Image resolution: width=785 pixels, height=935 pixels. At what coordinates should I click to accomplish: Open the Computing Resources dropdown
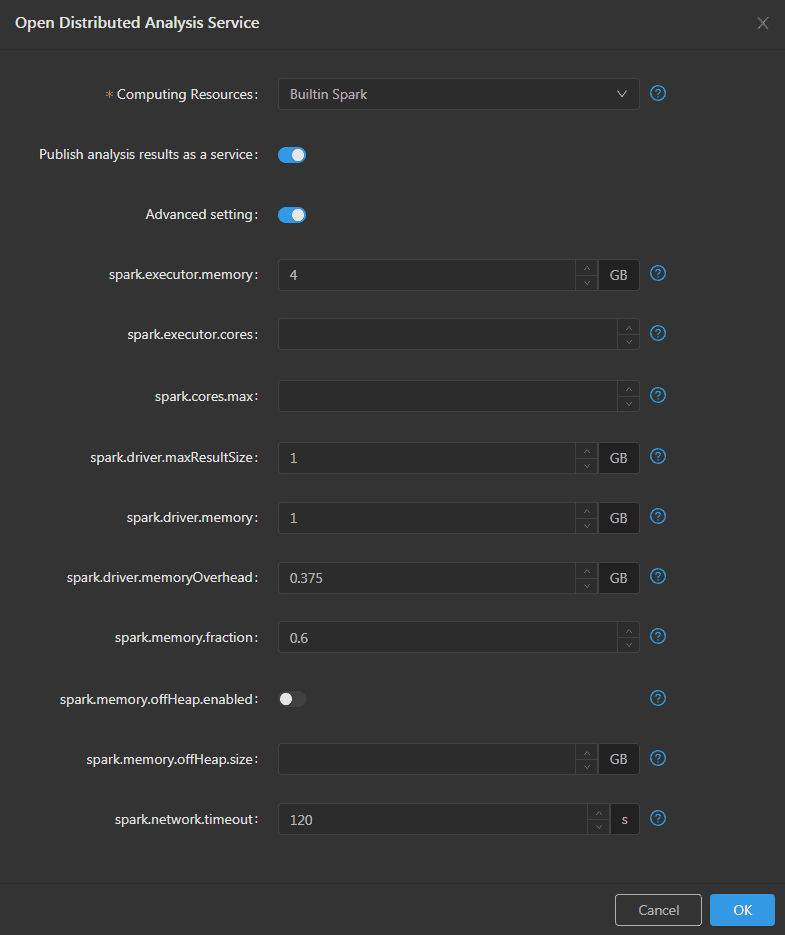pyautogui.click(x=458, y=95)
